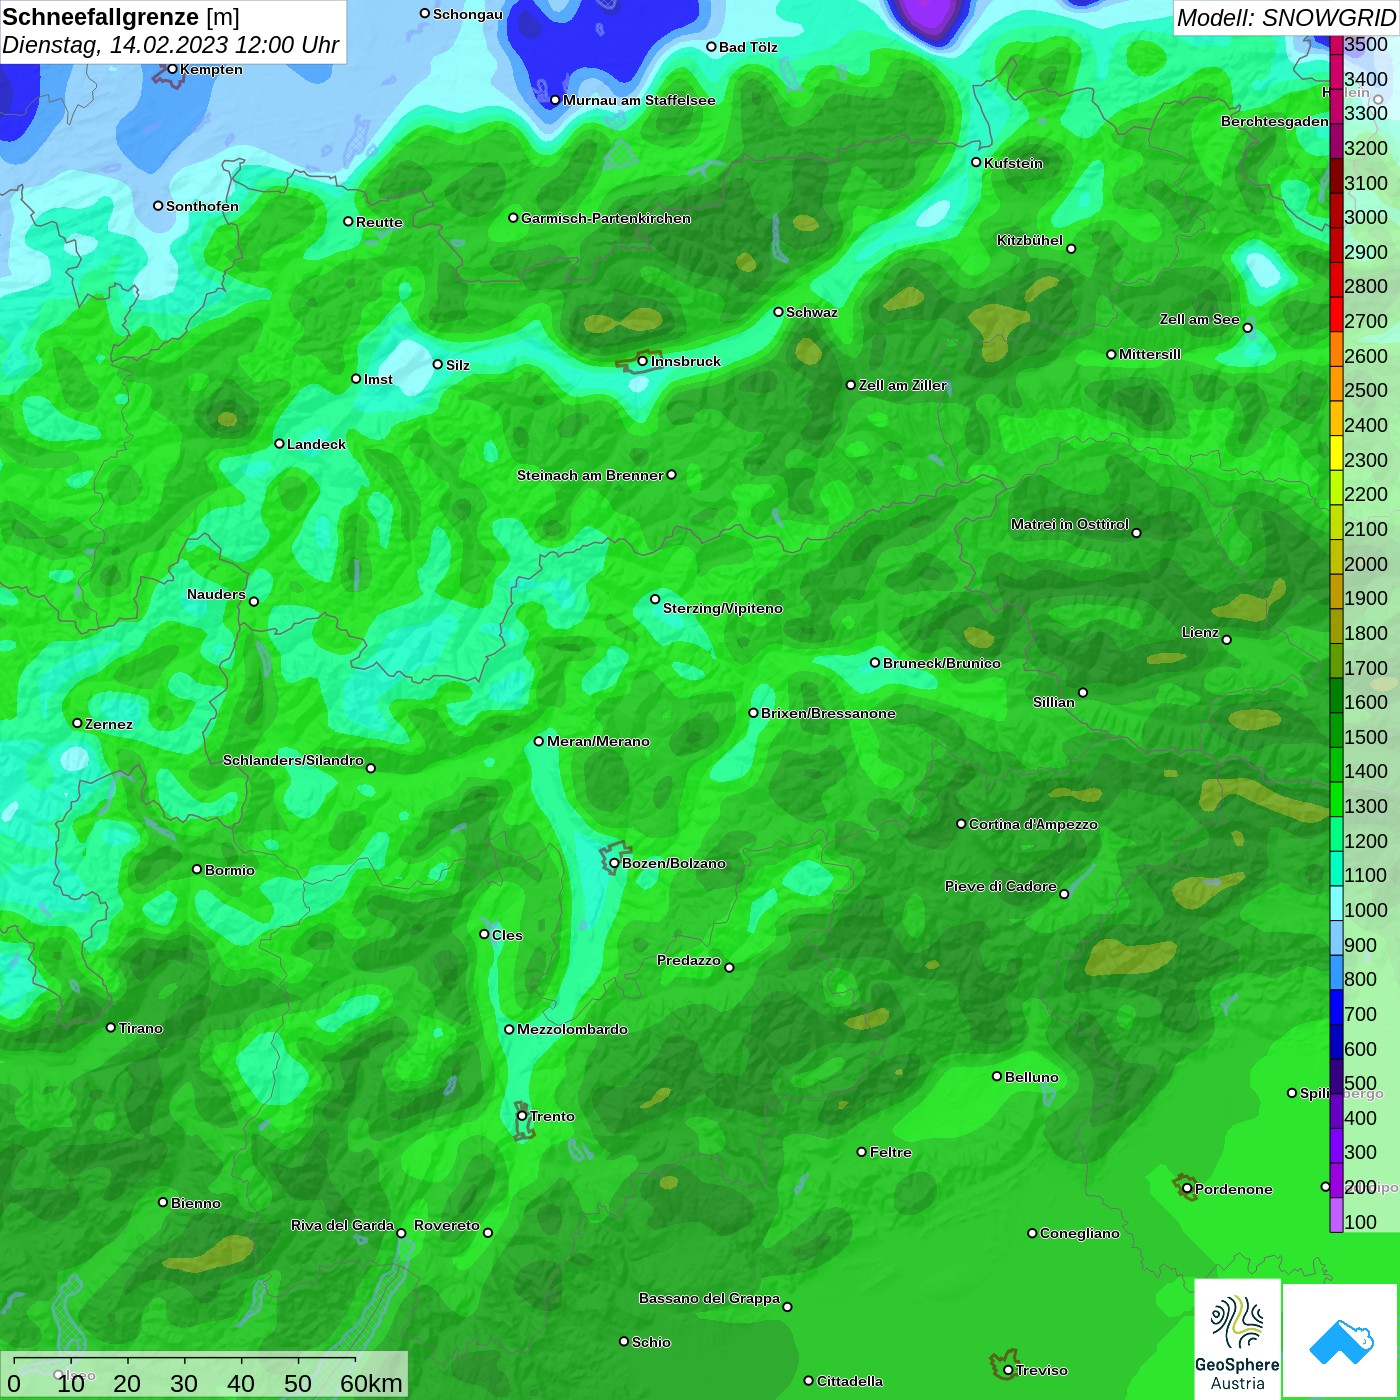
Task: Click the red legend swatch beside 2700
Action: (1336, 314)
